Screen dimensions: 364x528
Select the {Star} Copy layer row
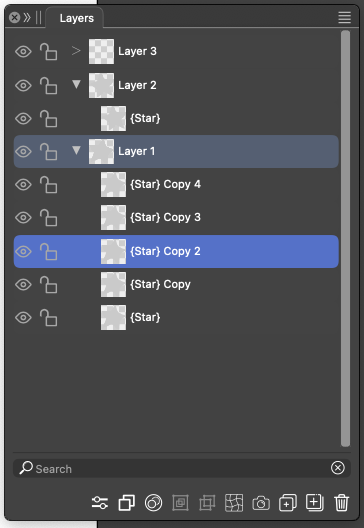pos(176,285)
